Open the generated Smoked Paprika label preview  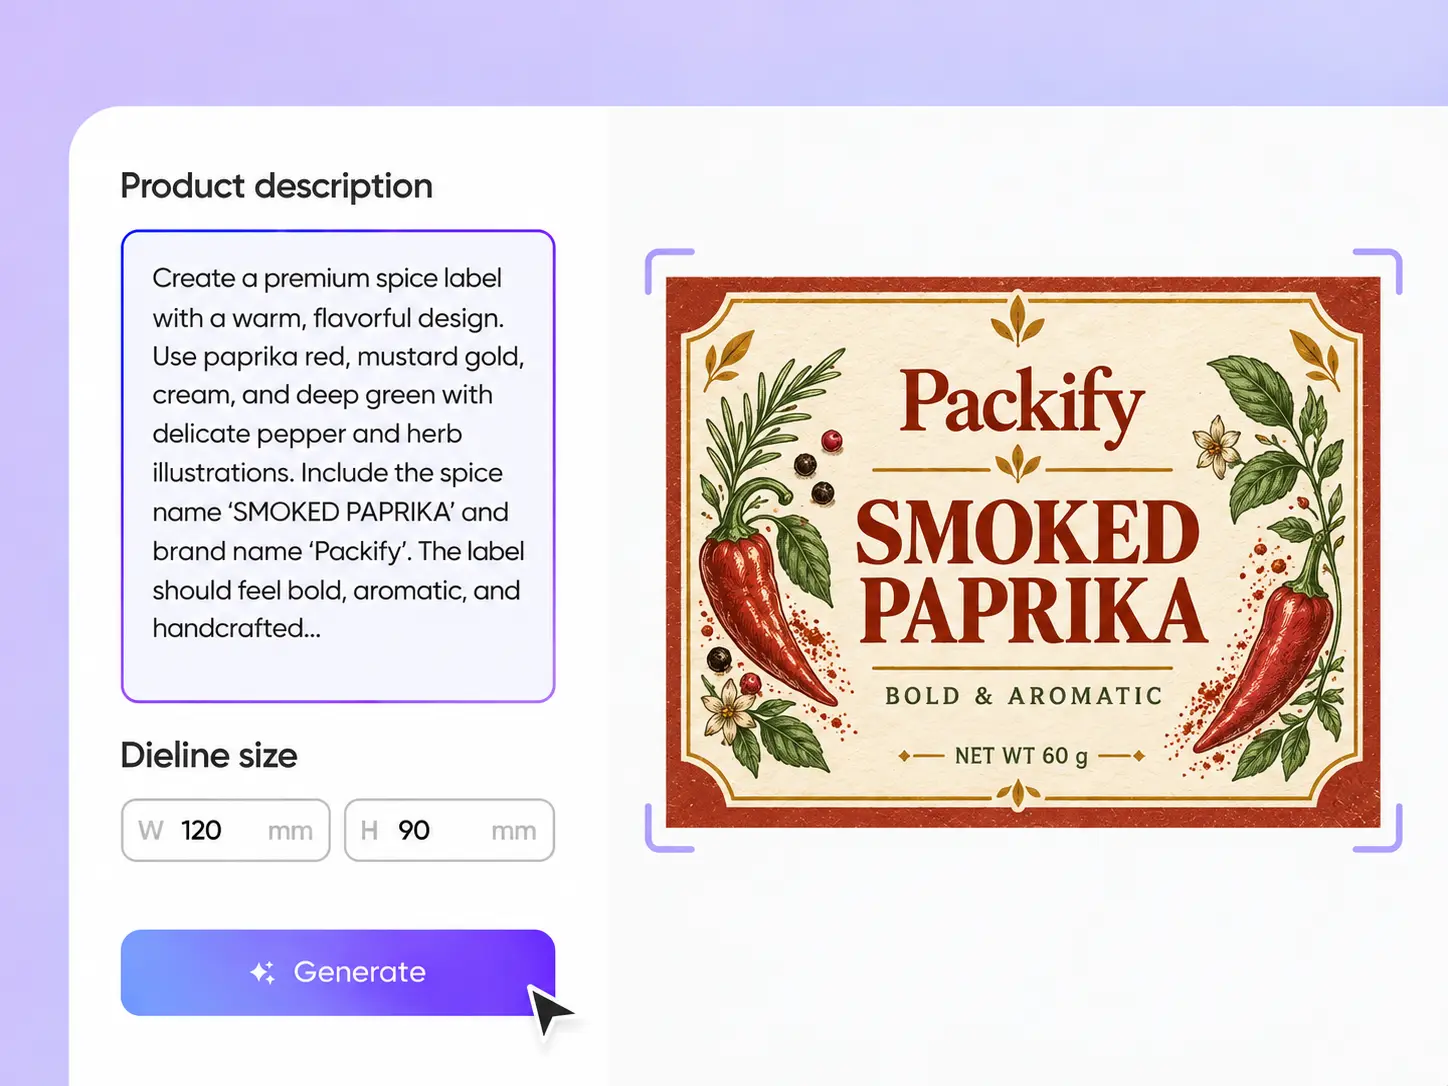coord(1023,552)
